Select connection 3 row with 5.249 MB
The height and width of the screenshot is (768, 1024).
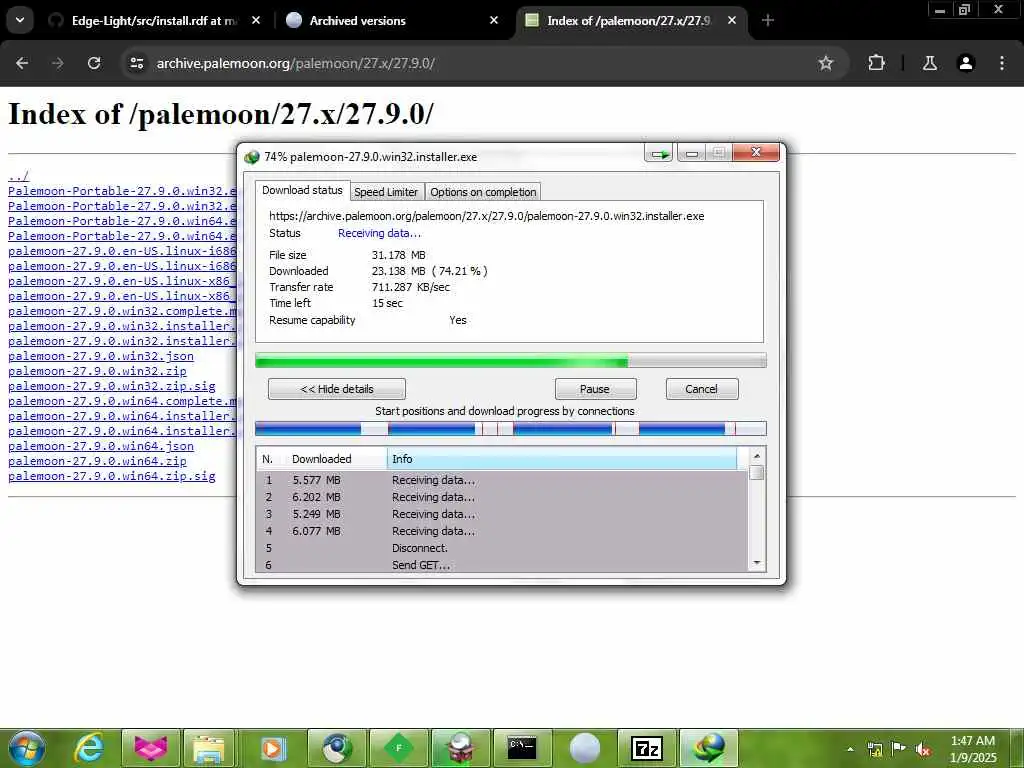click(503, 514)
